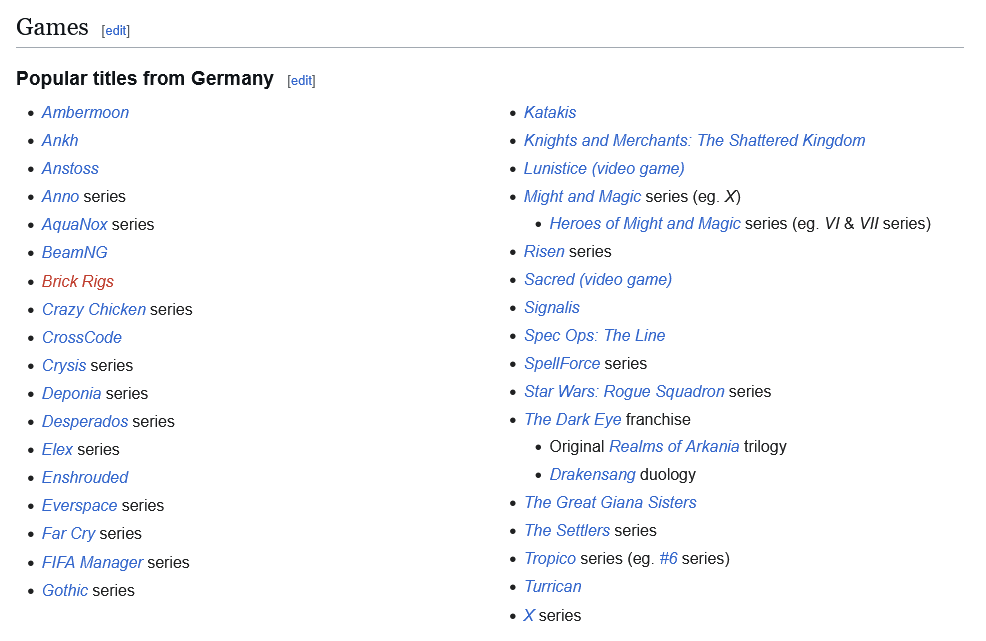986x641 pixels.
Task: Open the Gothic link
Action: (x=65, y=590)
